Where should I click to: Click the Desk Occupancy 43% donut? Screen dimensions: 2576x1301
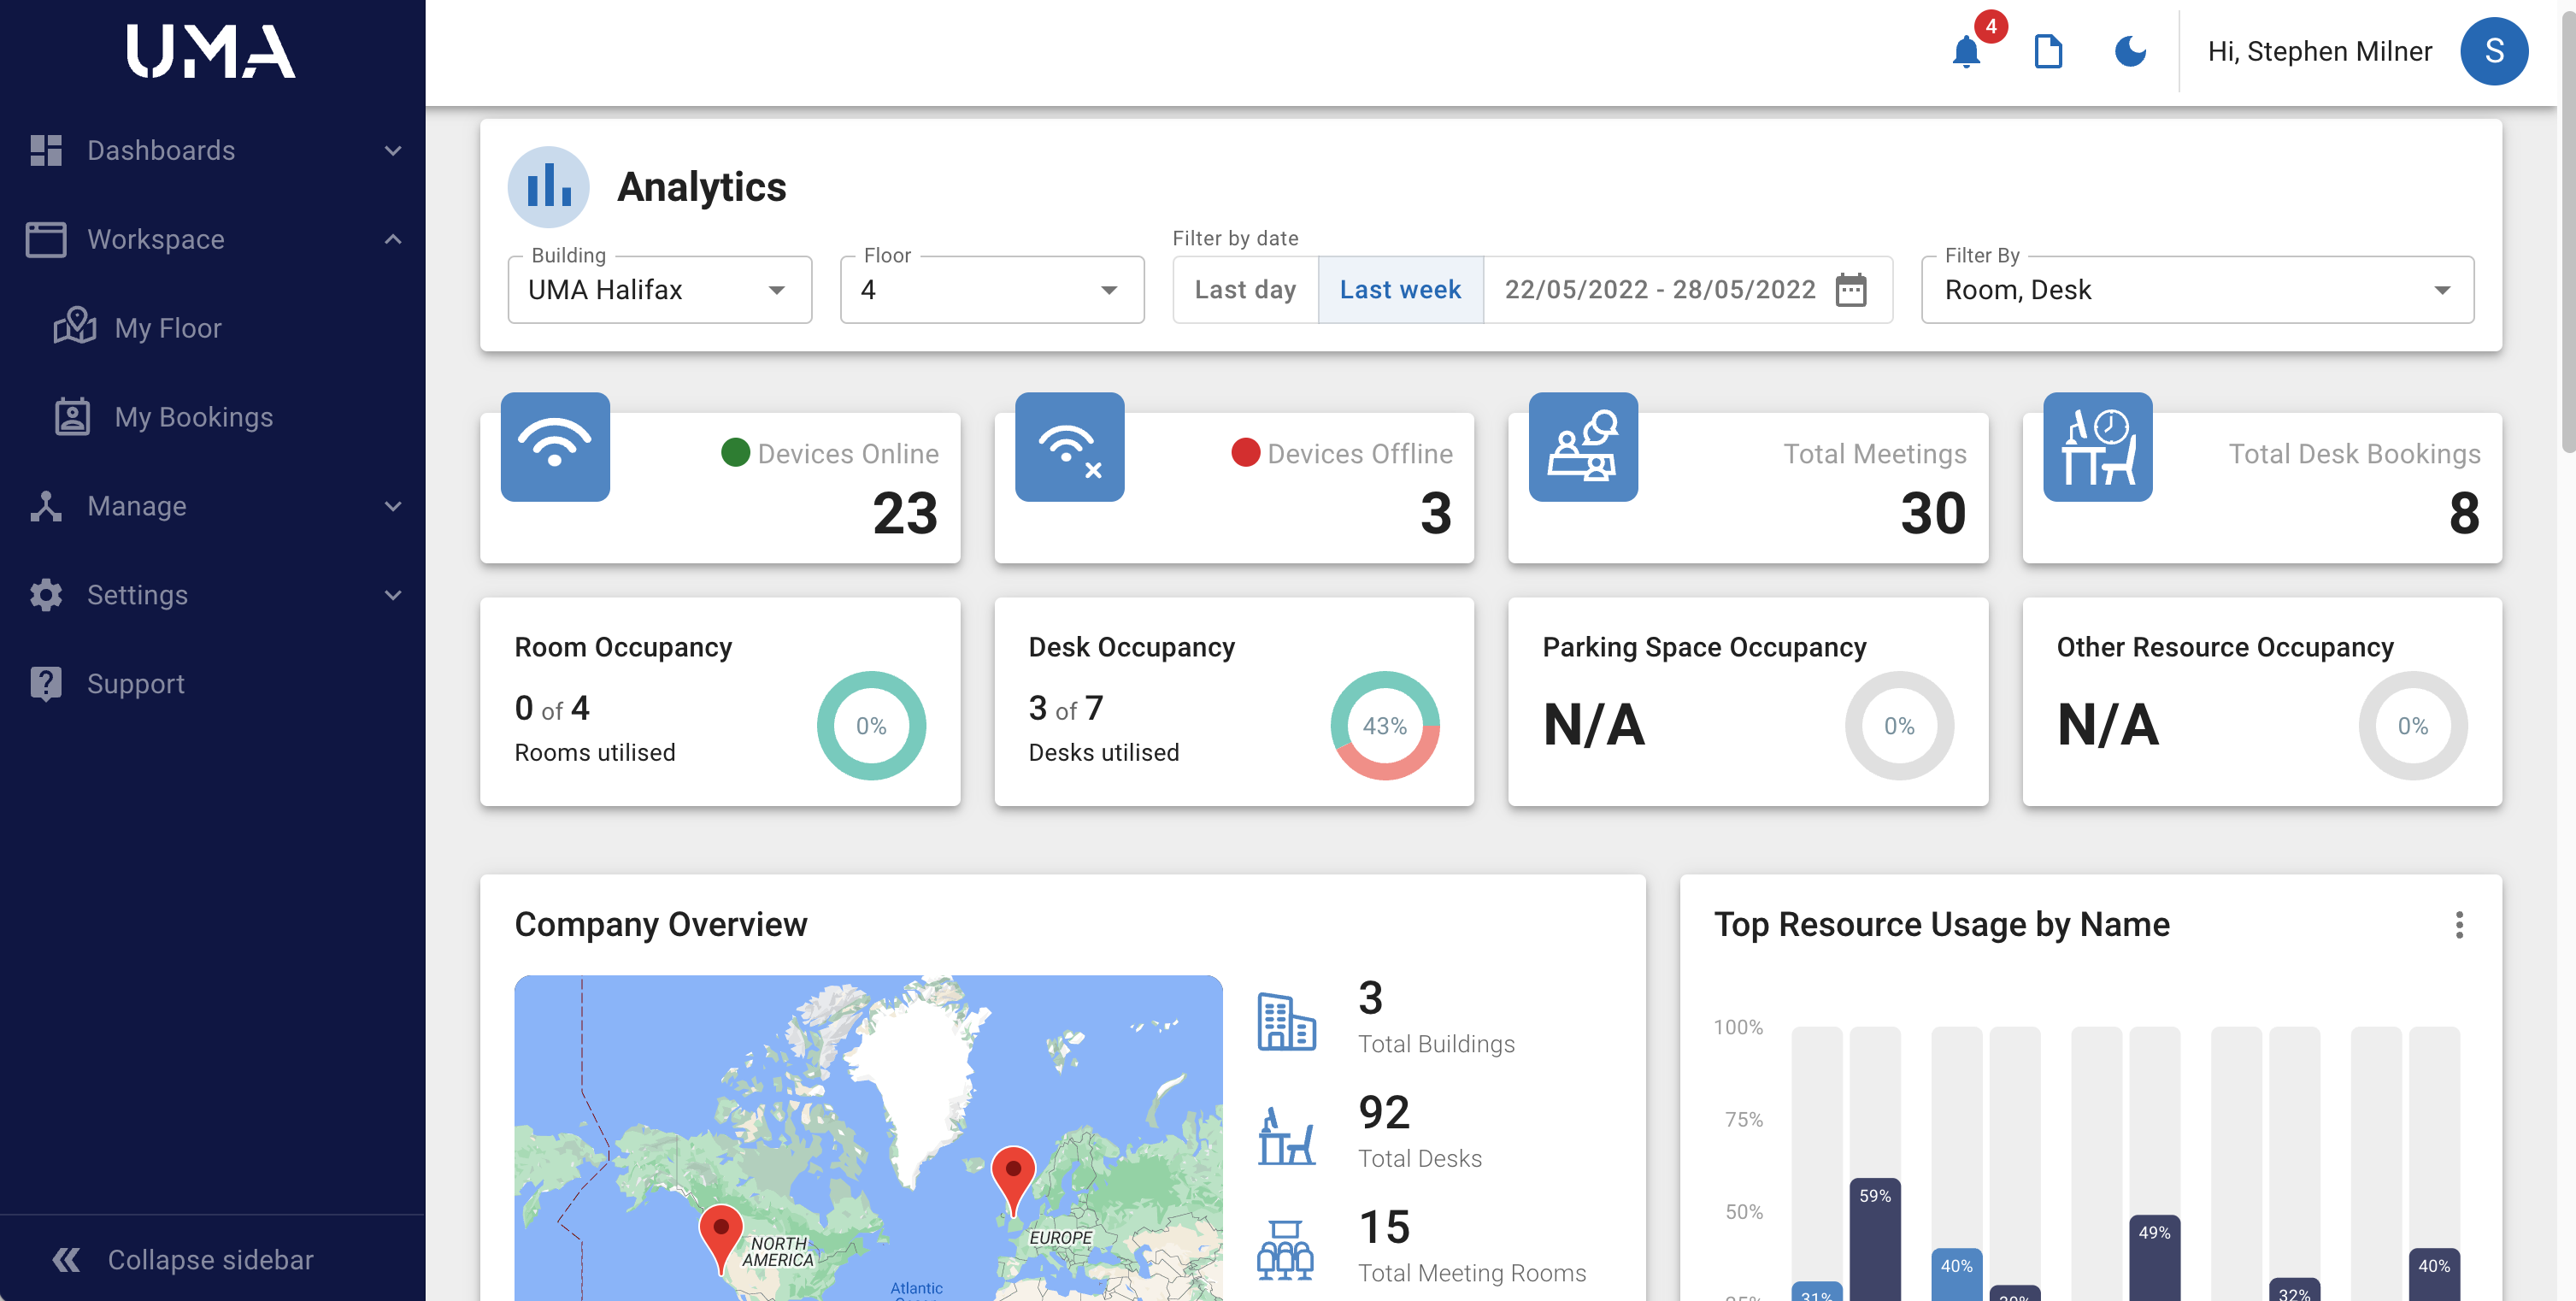(x=1384, y=725)
